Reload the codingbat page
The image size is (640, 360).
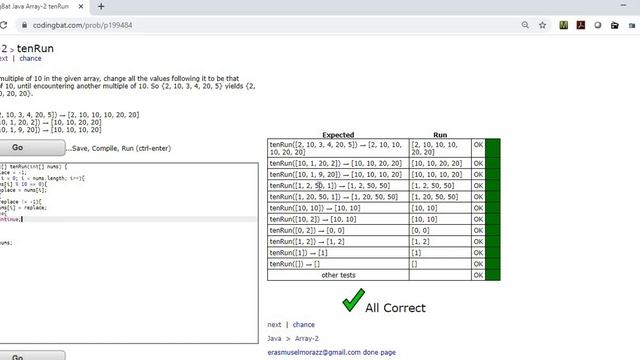(x=3, y=25)
